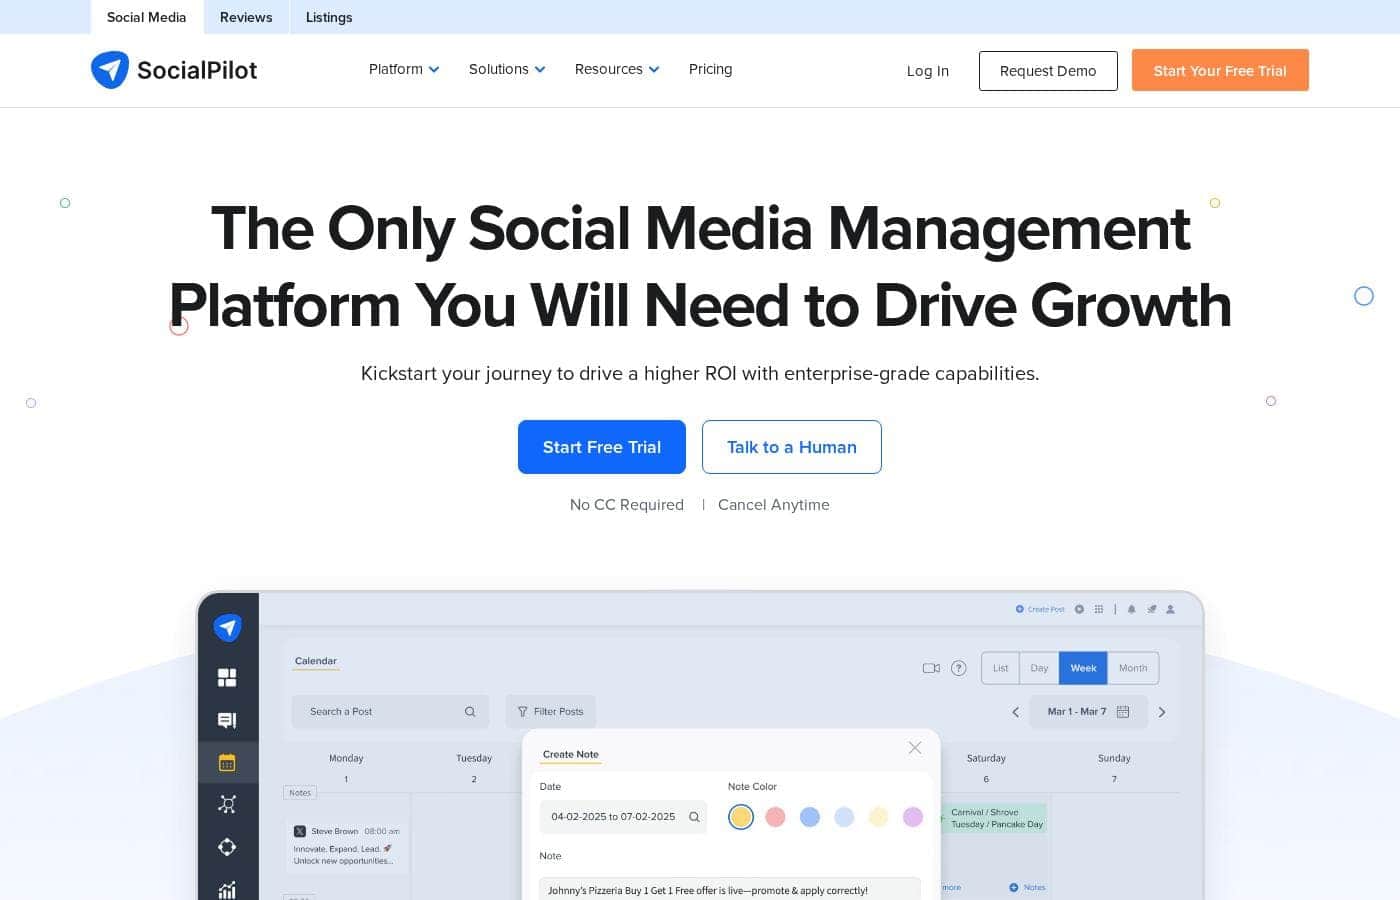This screenshot has height=900, width=1400.
Task: Pick the pink note color swatch
Action: point(775,817)
